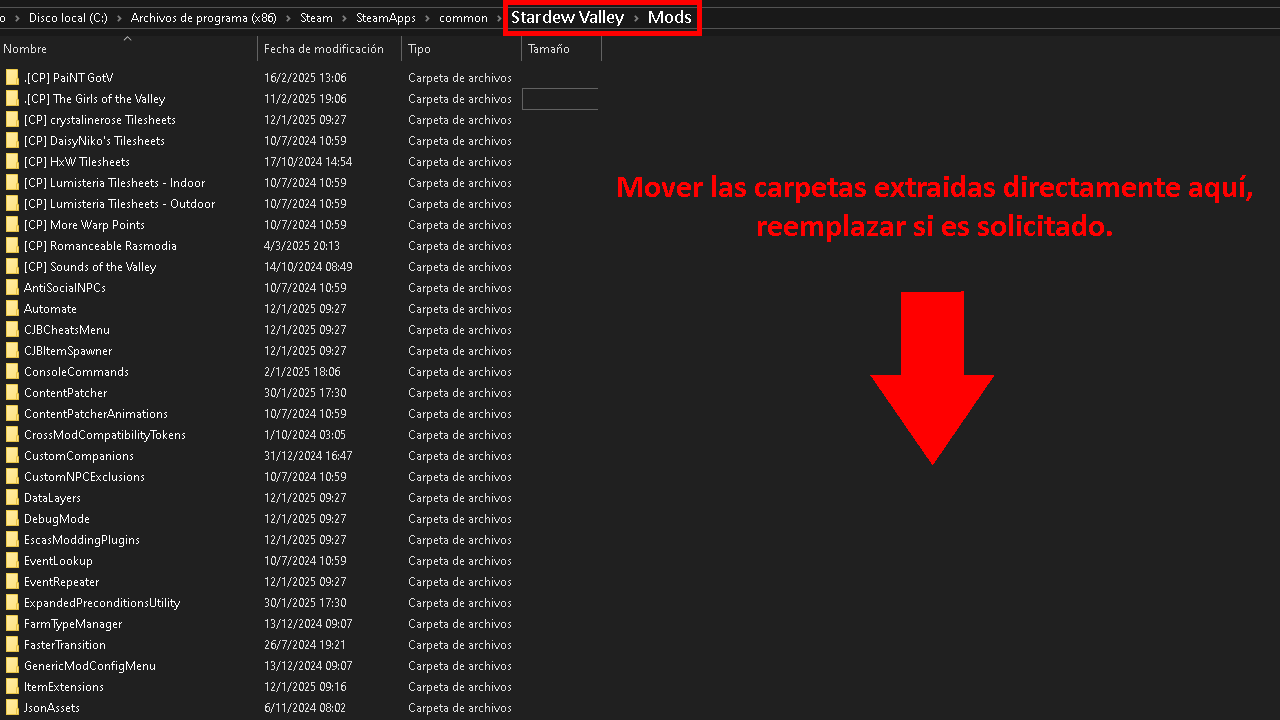Viewport: 1280px width, 720px height.
Task: Select the ItemExtensions folder
Action: tap(64, 687)
